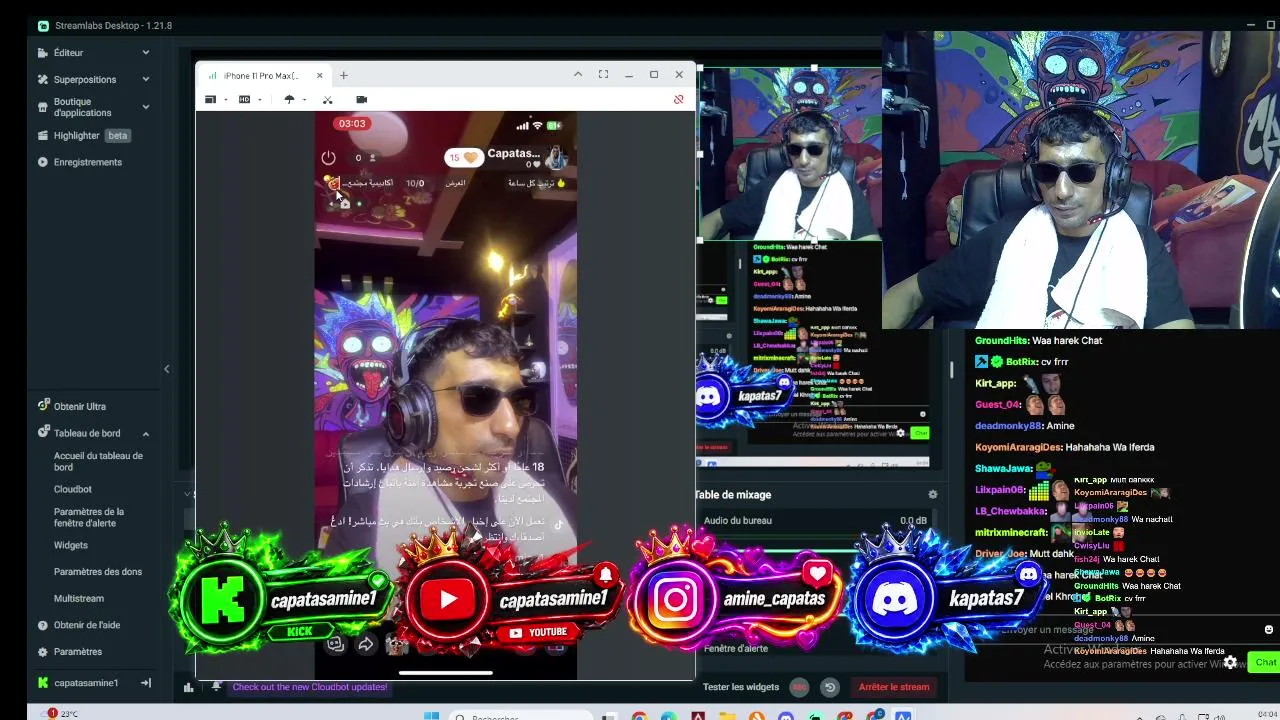Viewport: 1280px width, 720px height.
Task: Click the umbrella icon in mirroring toolbar
Action: (290, 99)
